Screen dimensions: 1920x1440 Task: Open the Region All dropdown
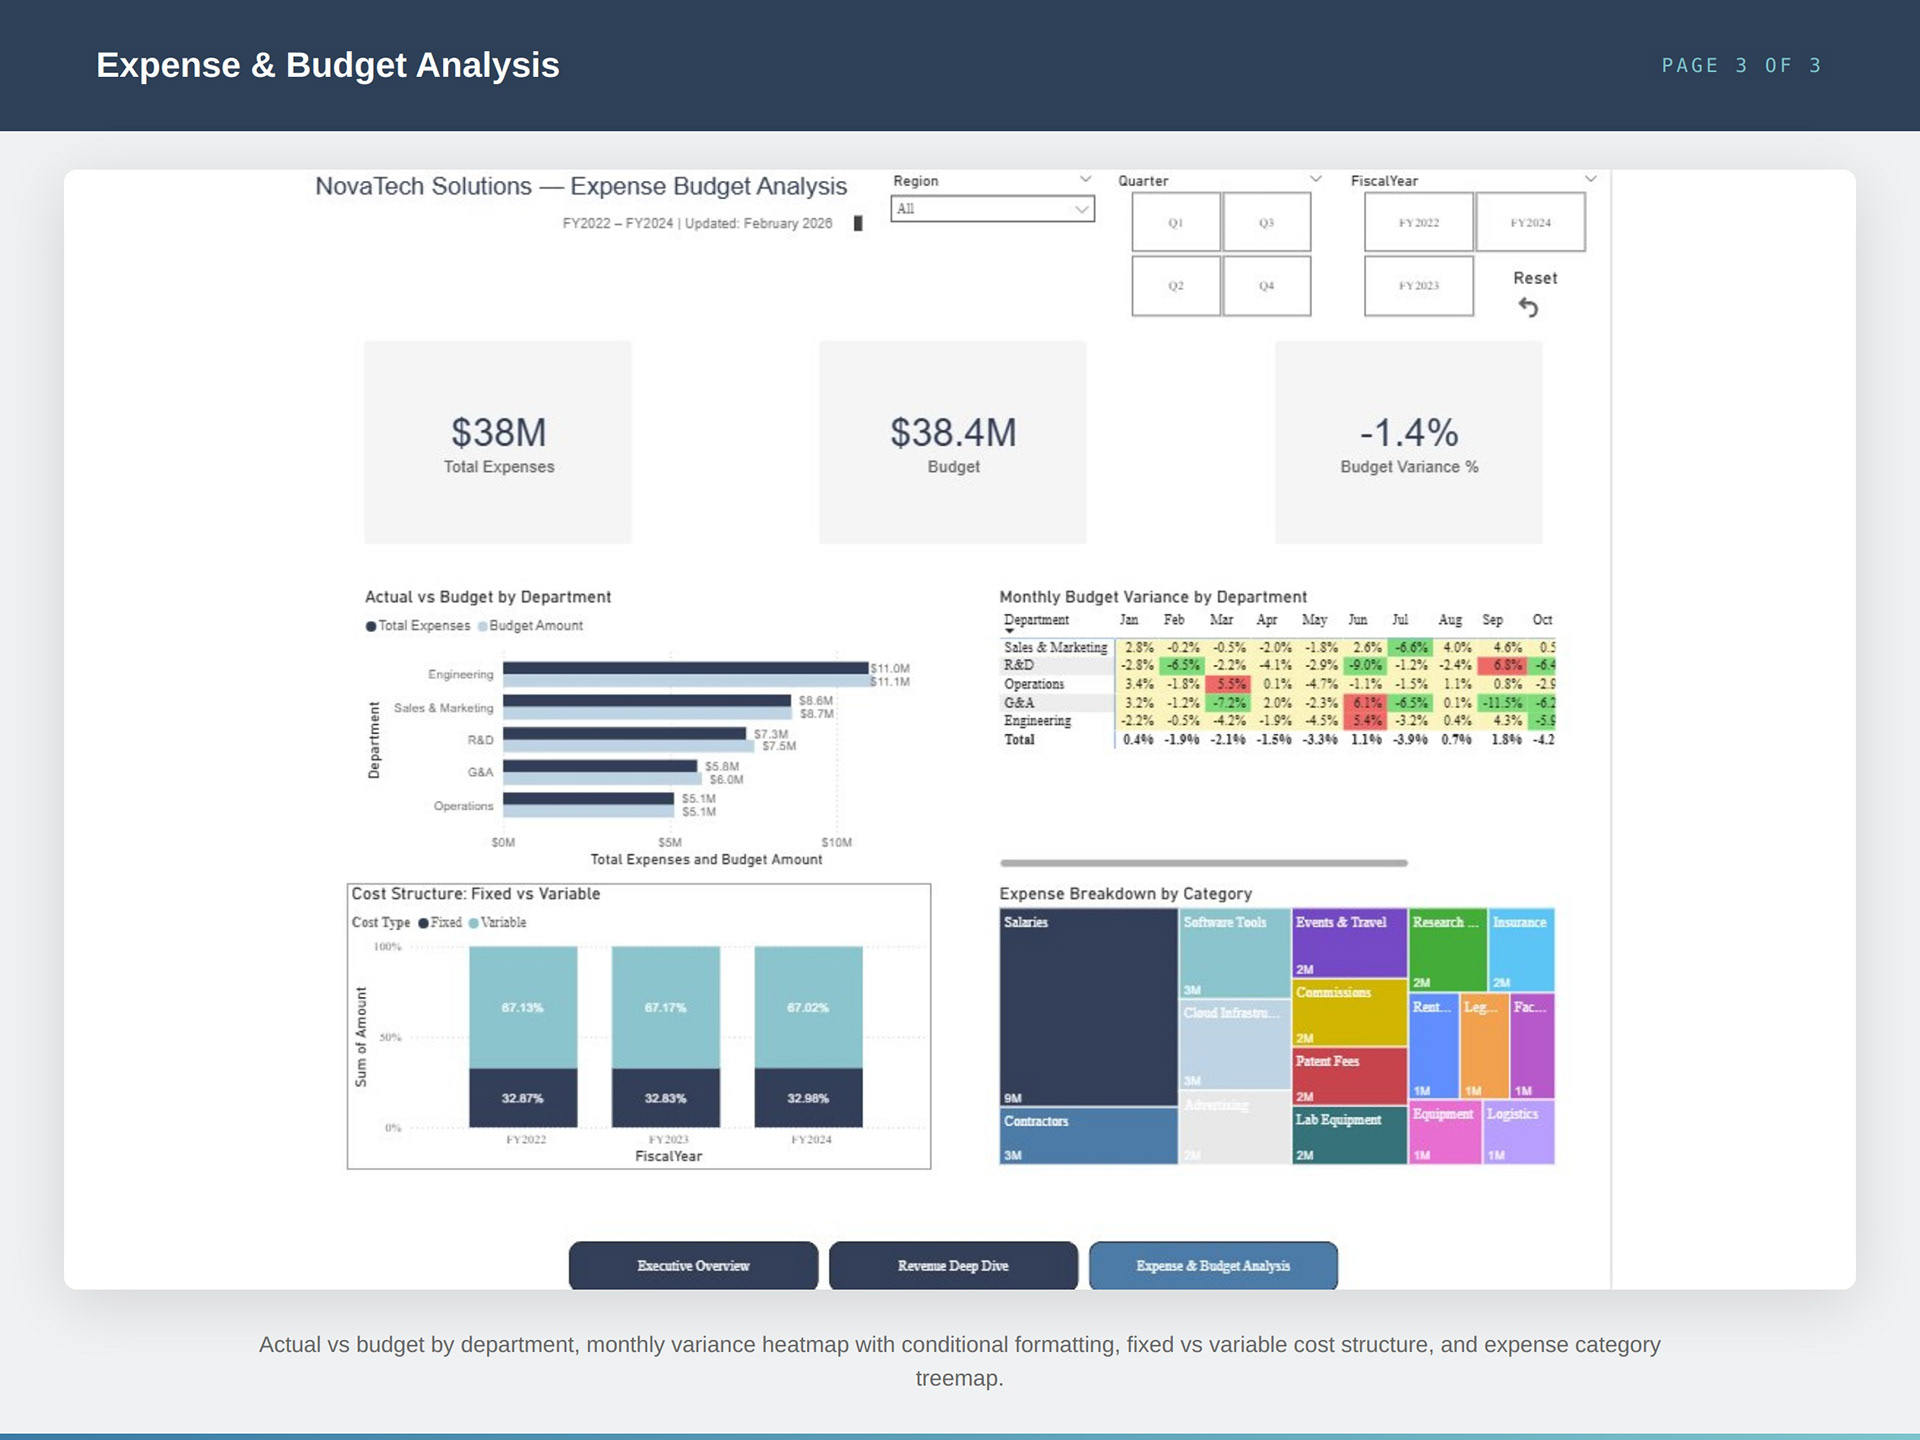click(x=992, y=209)
